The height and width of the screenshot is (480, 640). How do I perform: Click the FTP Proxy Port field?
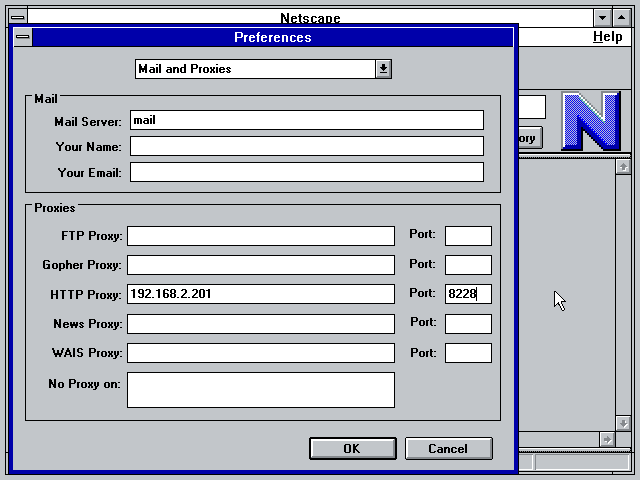tap(468, 236)
